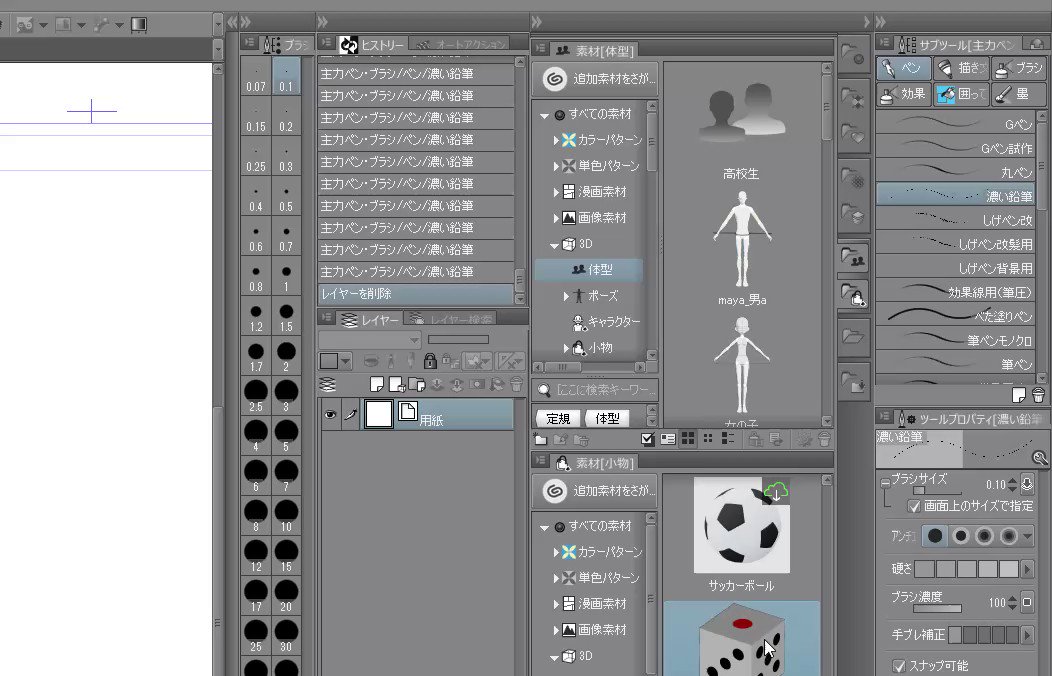Collapse すべての素材 tree in 体型 panel
Image resolution: width=1052 pixels, height=676 pixels.
[545, 115]
